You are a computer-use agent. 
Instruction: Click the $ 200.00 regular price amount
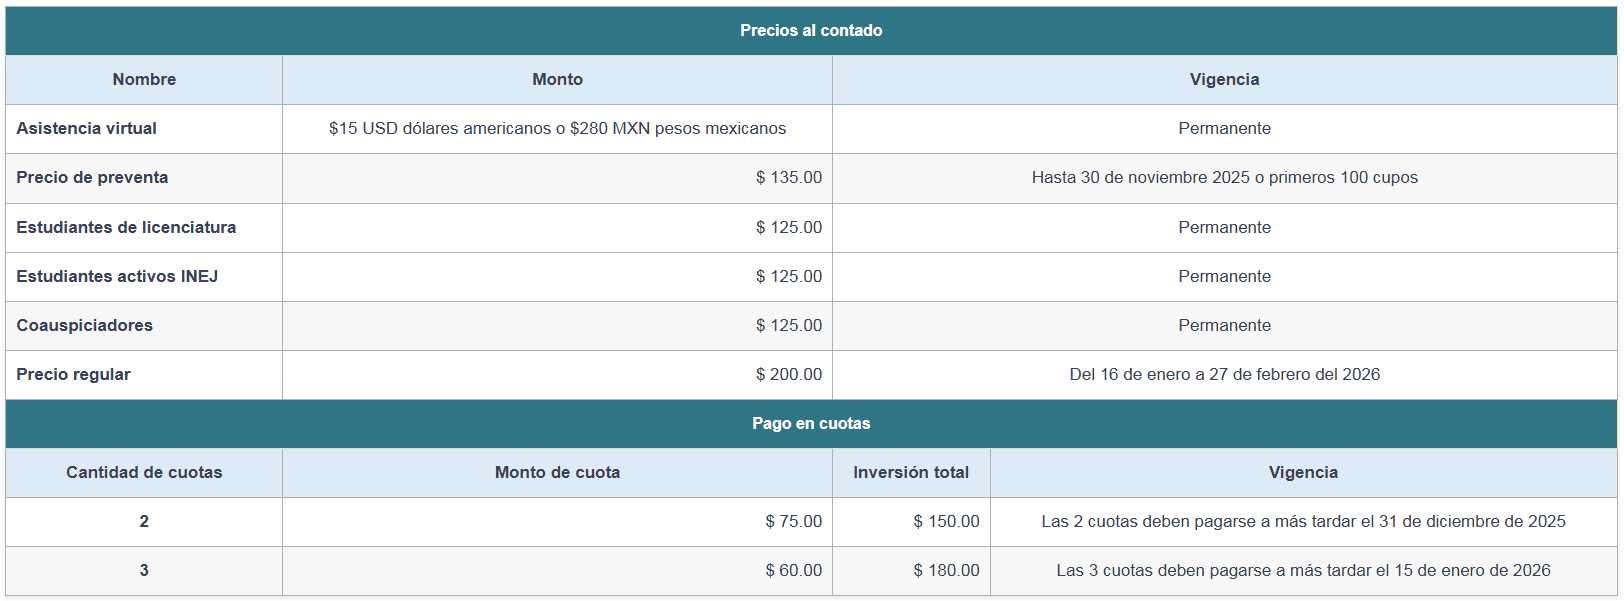[788, 375]
